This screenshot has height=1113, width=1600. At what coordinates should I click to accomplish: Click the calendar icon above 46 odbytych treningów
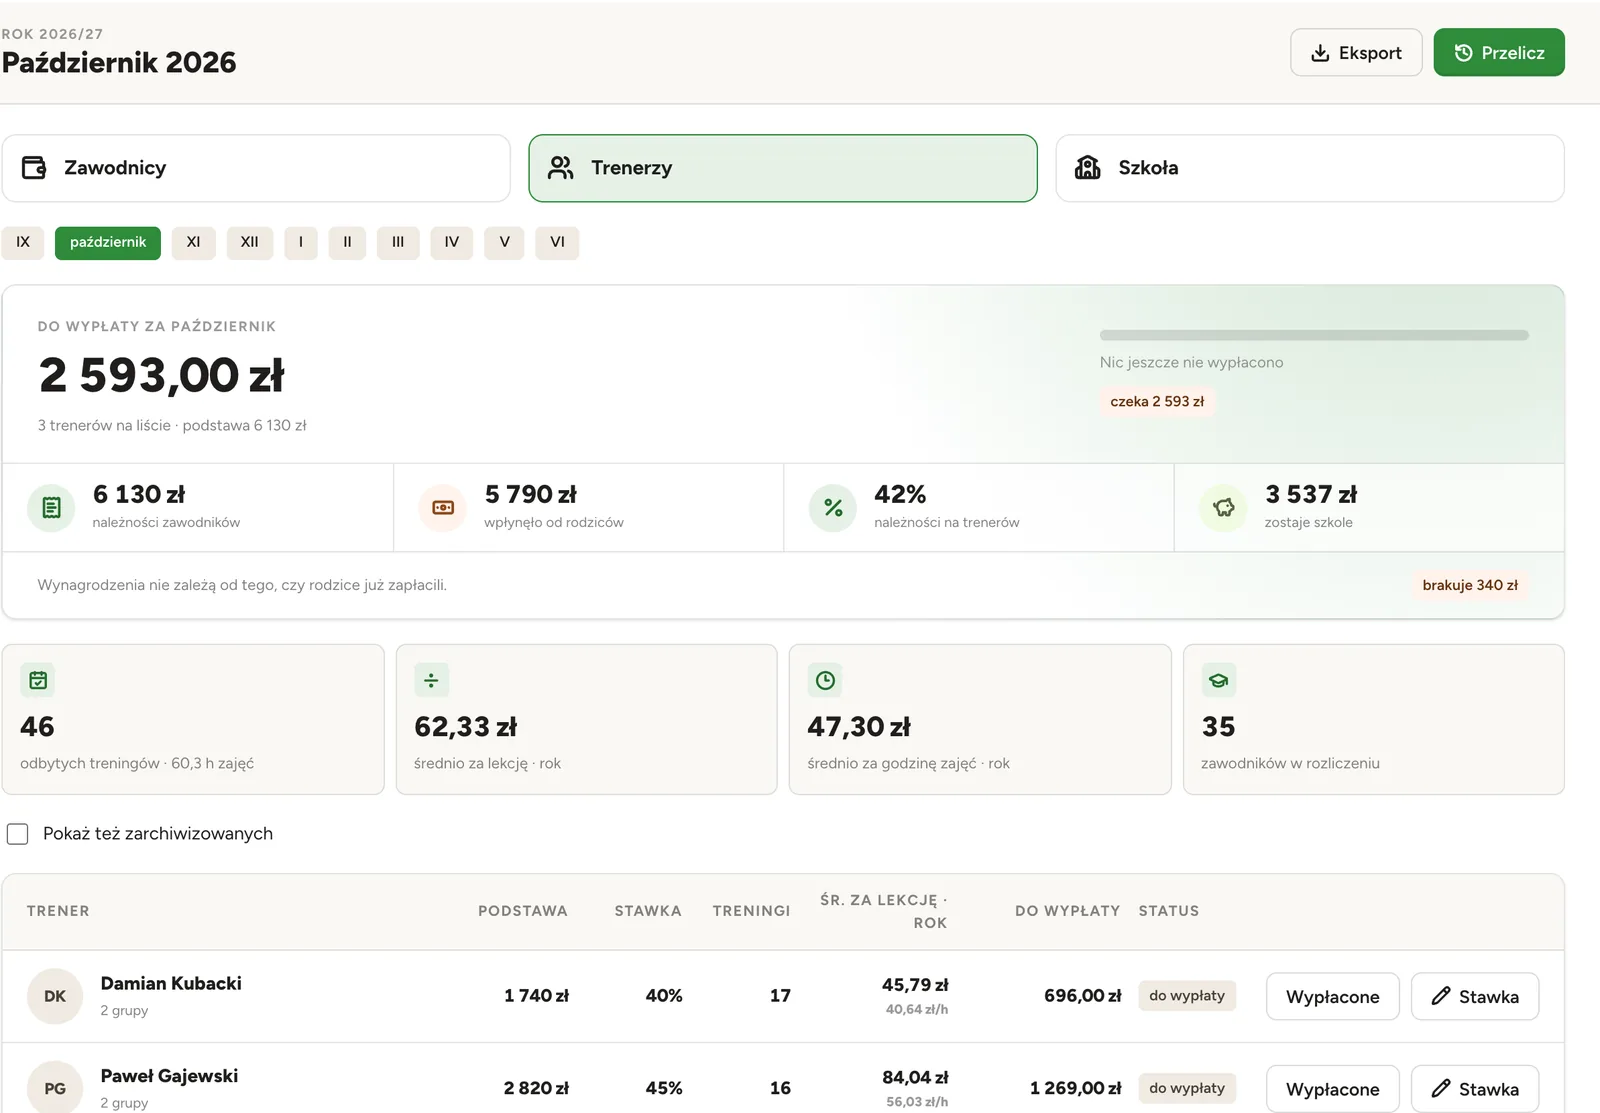tap(38, 680)
